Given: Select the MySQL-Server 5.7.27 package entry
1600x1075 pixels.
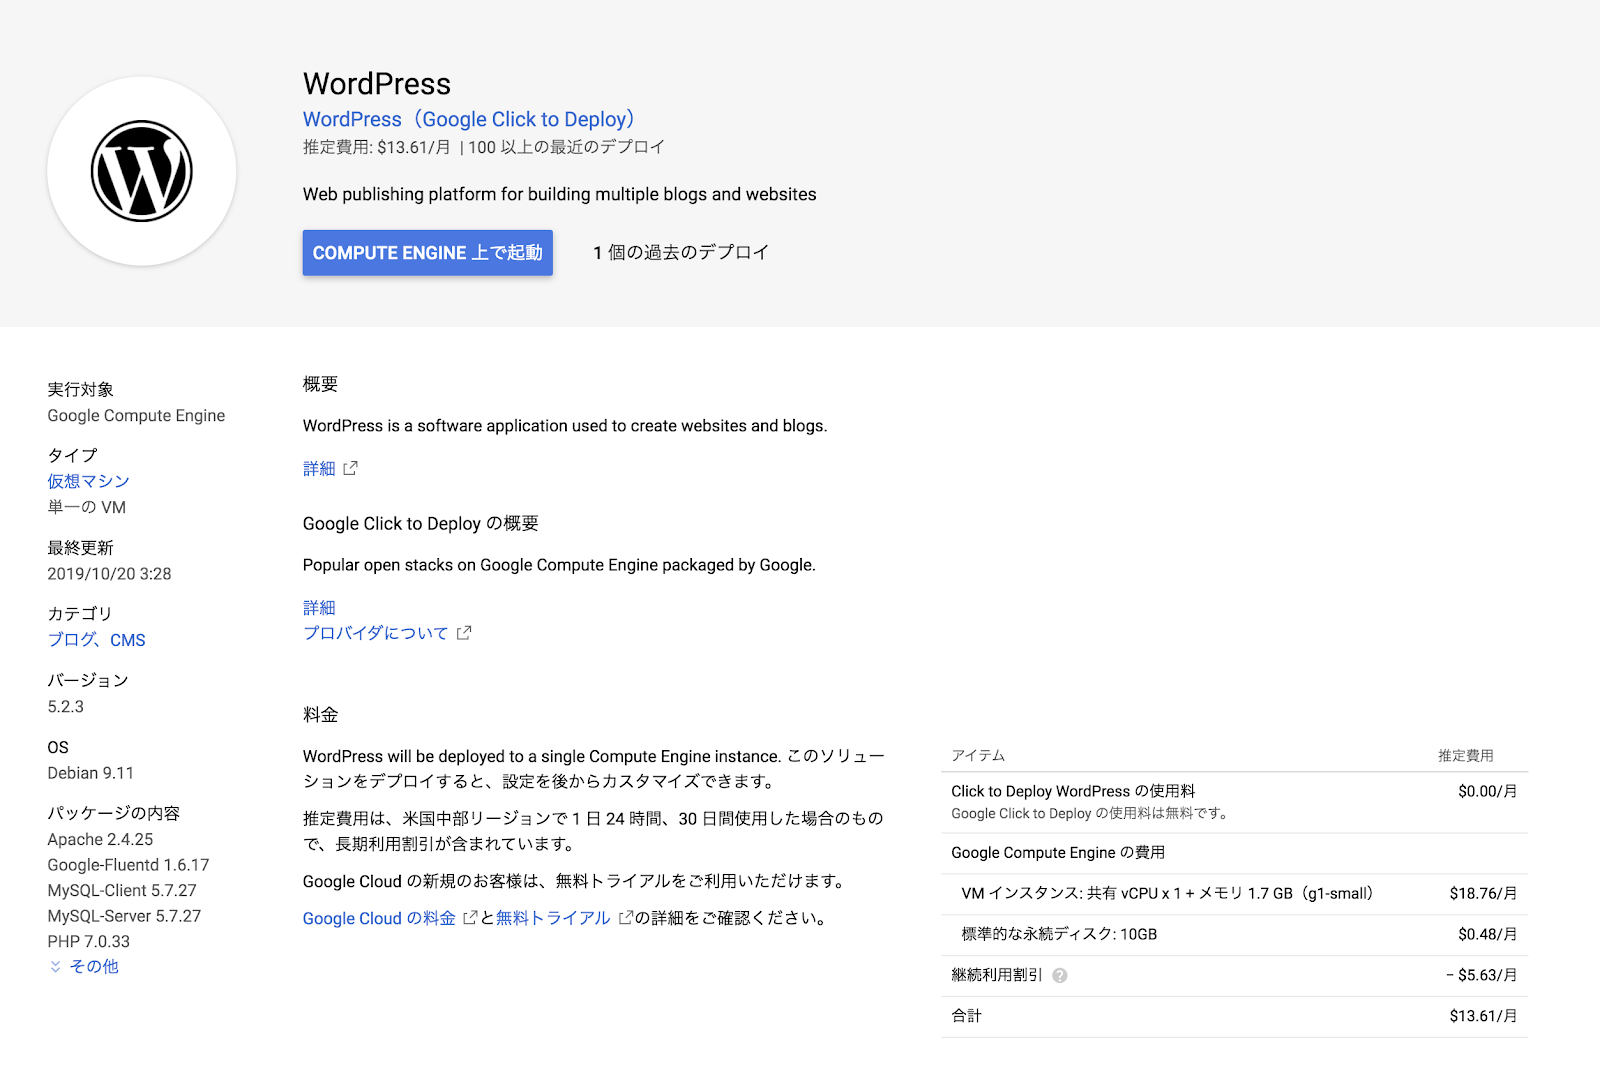Looking at the screenshot, I should tap(124, 916).
